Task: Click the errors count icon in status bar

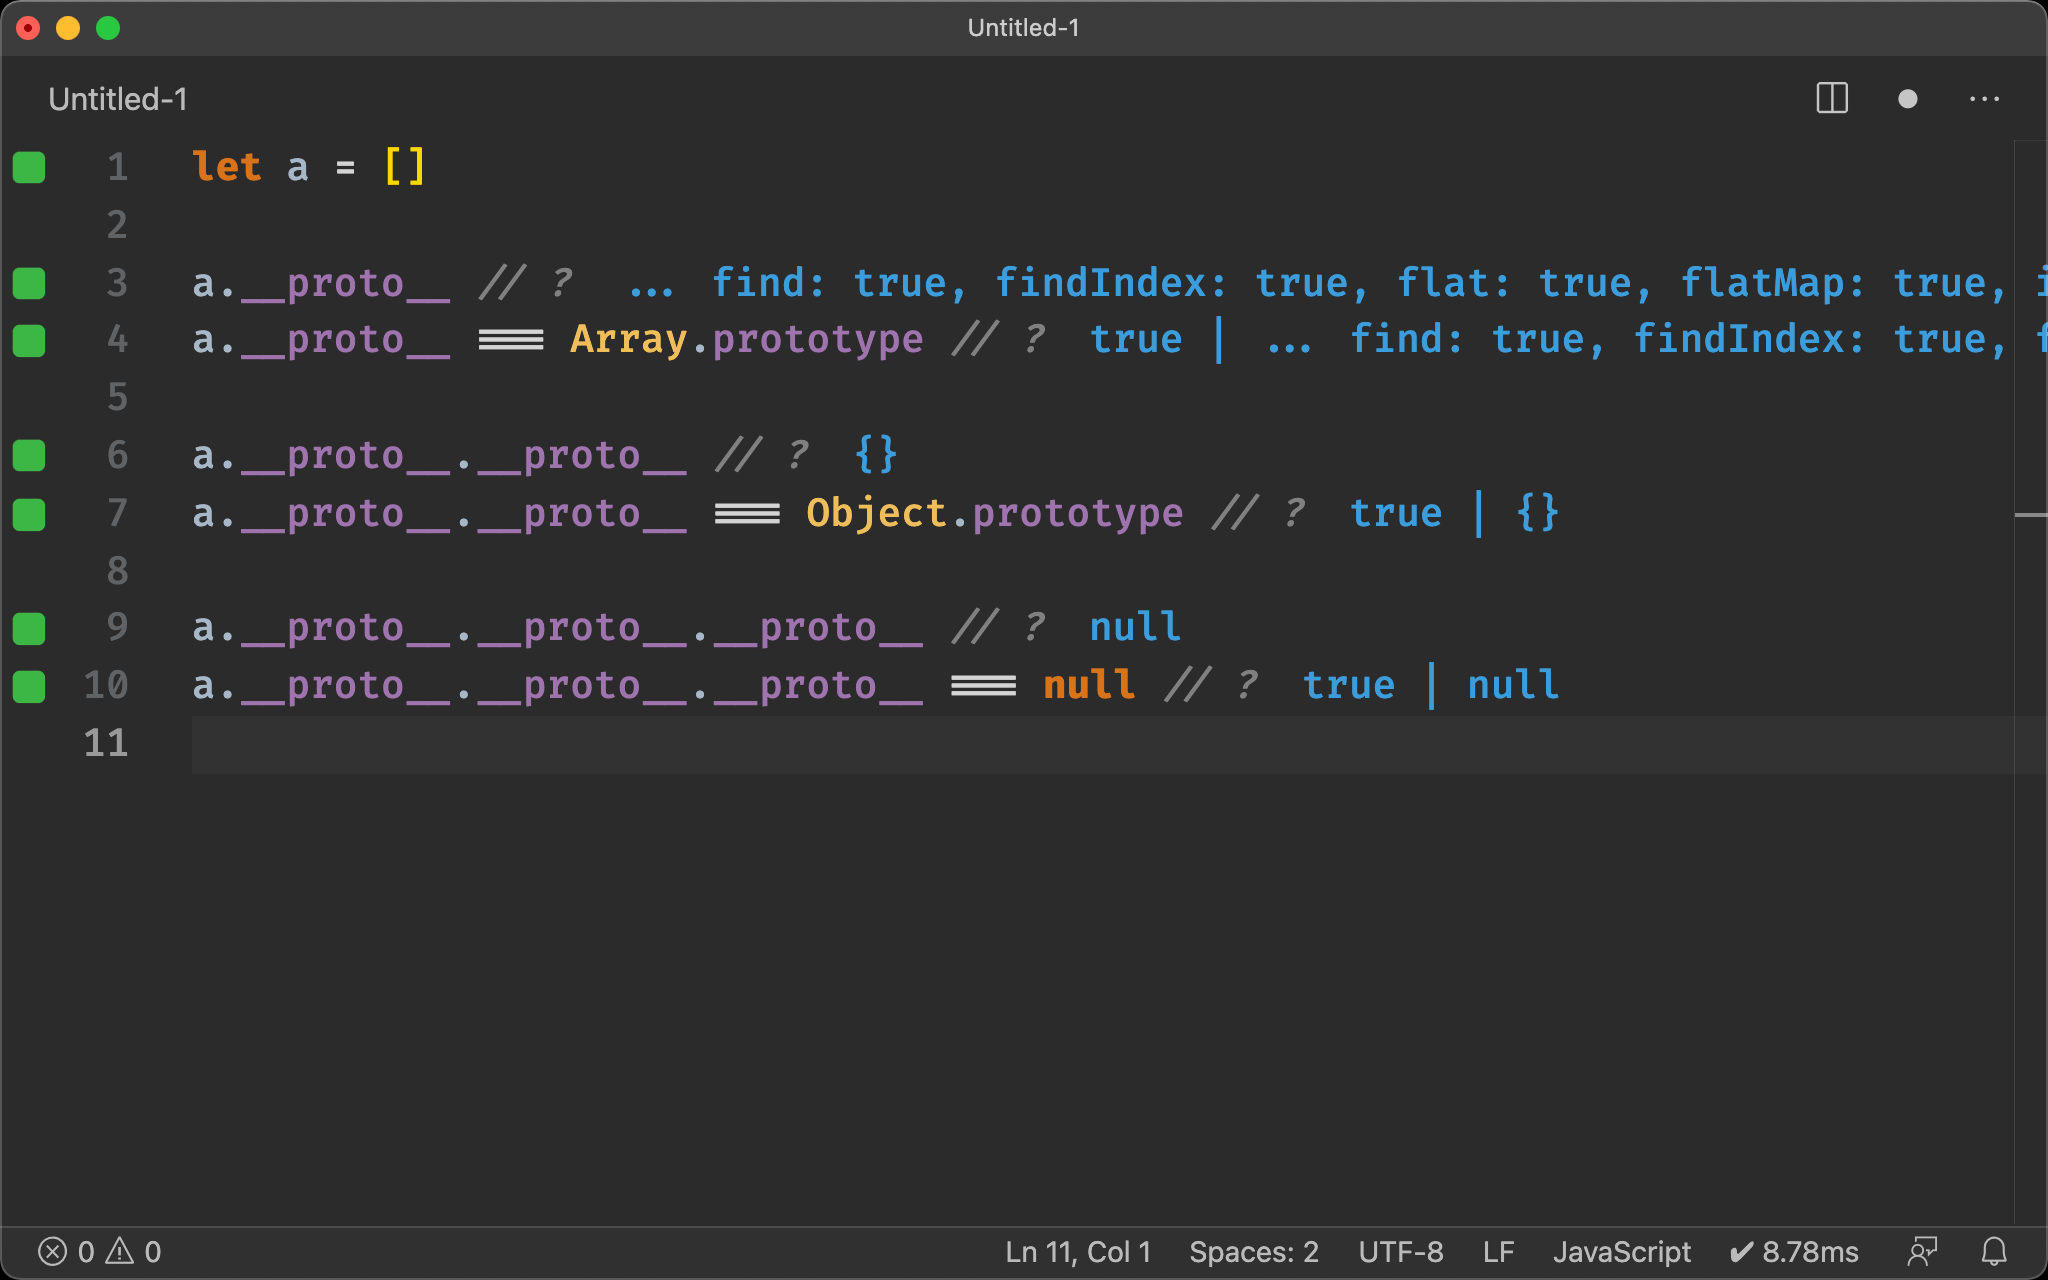Action: tap(53, 1251)
